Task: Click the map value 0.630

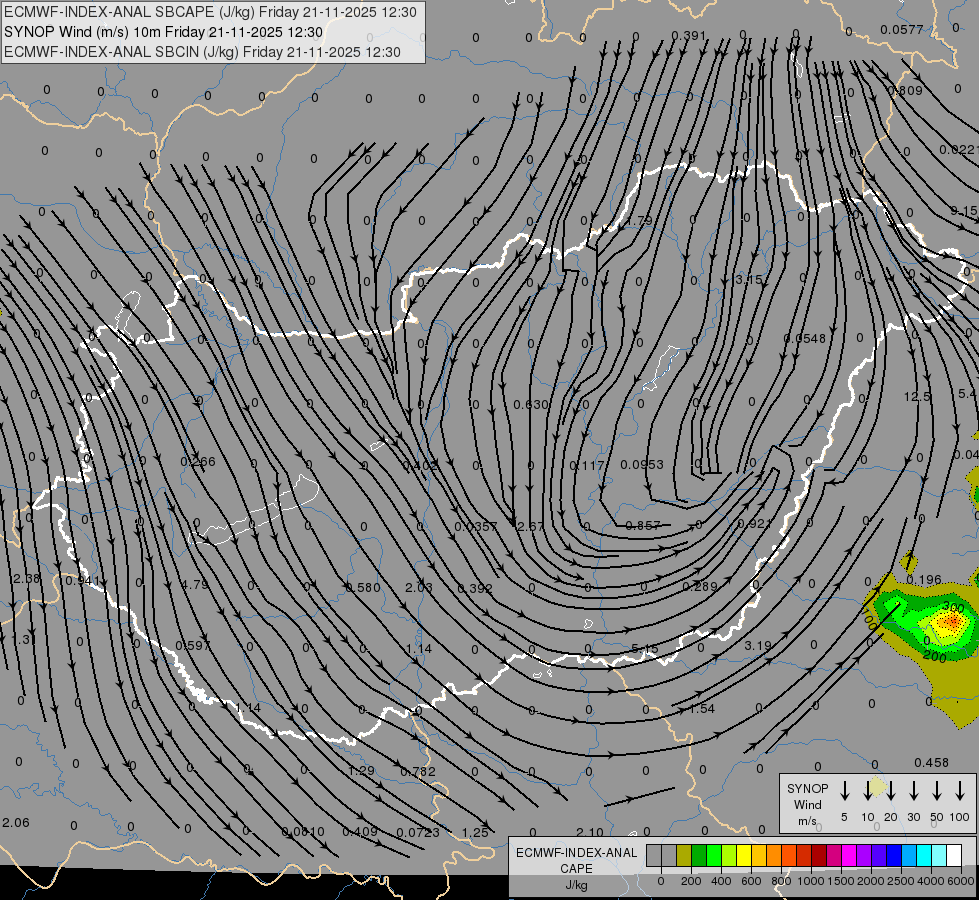Action: (x=531, y=405)
